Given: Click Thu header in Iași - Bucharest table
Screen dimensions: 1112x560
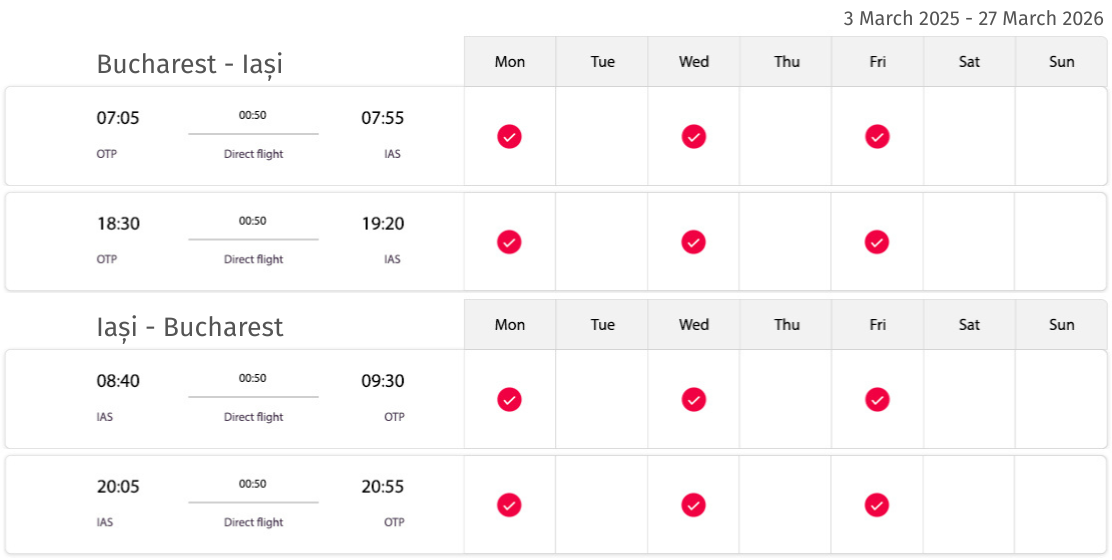Looking at the screenshot, I should click(x=786, y=325).
